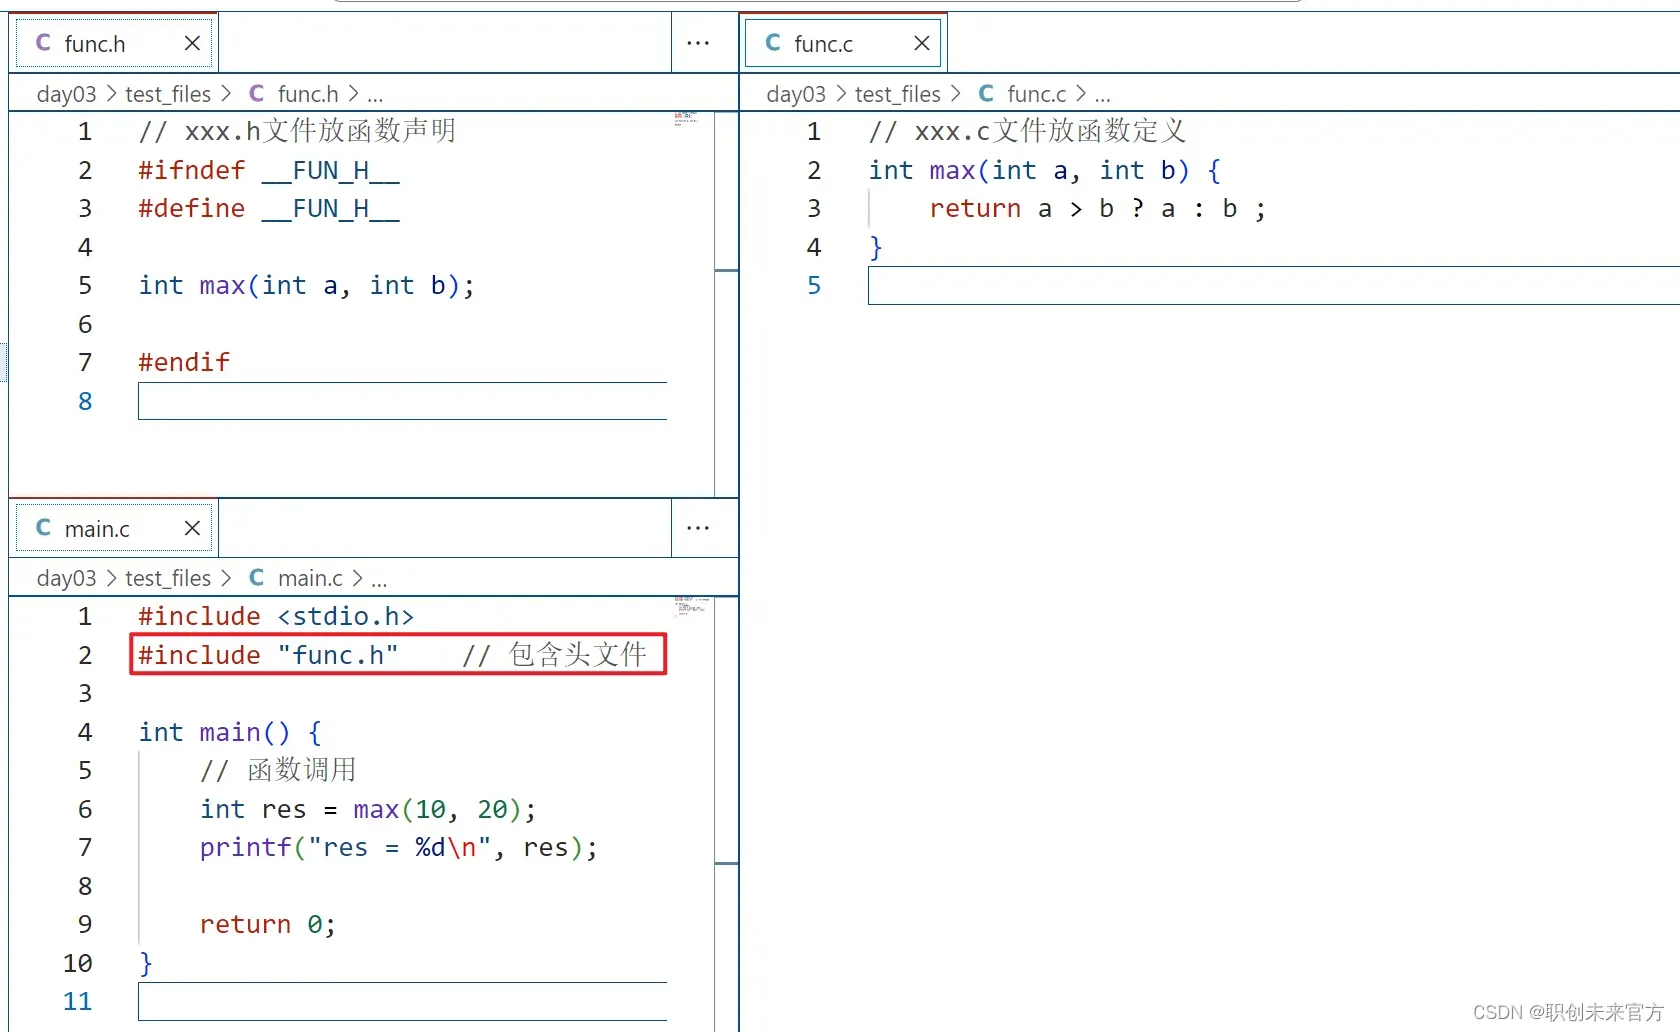The image size is (1680, 1032).
Task: Open main.c breadcrumb file segment
Action: tap(310, 578)
